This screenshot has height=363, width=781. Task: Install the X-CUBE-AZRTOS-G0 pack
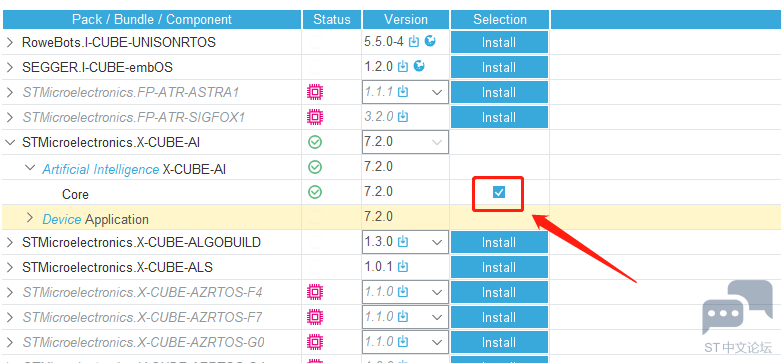point(499,343)
